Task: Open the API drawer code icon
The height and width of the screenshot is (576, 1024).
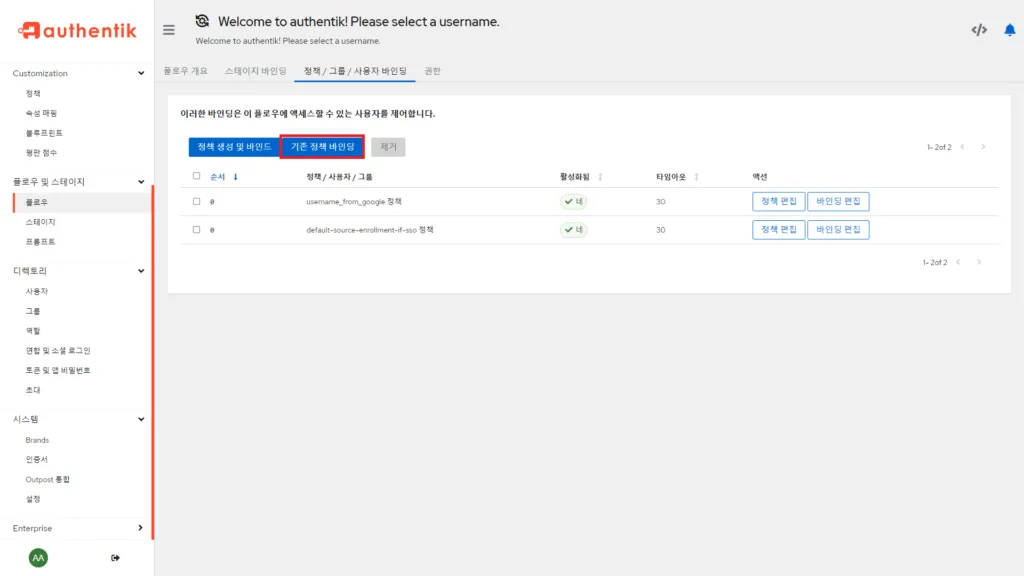Action: [x=979, y=30]
